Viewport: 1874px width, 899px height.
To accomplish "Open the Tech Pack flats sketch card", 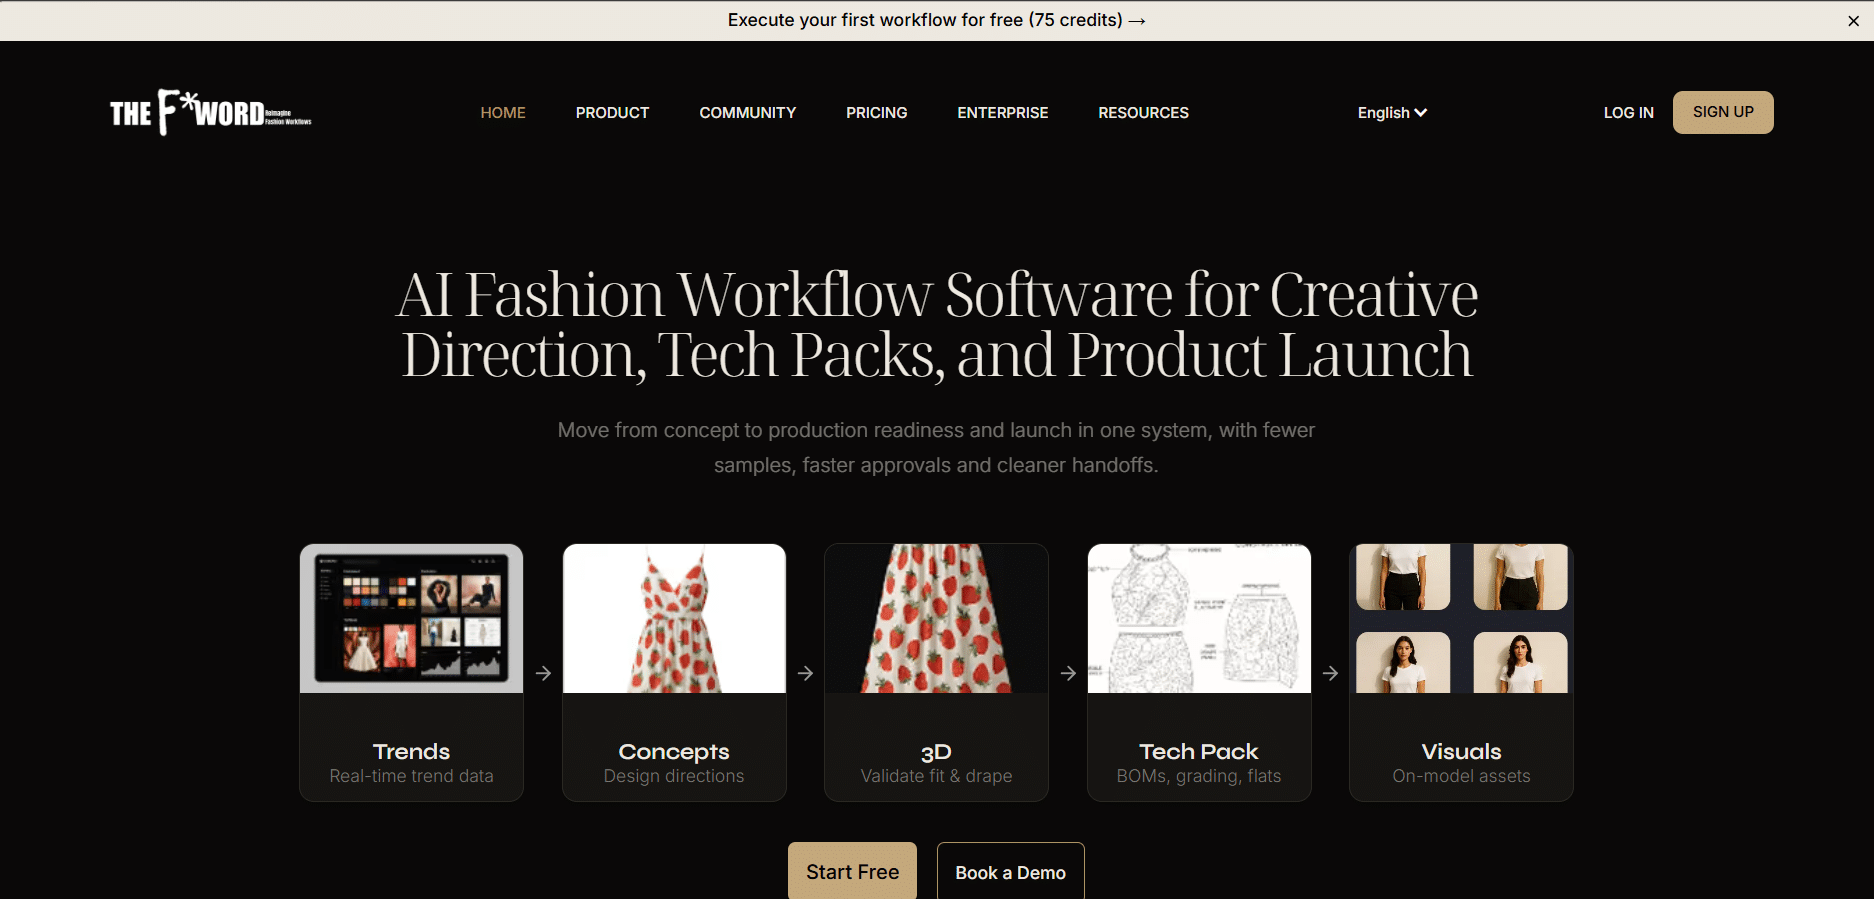I will point(1199,672).
